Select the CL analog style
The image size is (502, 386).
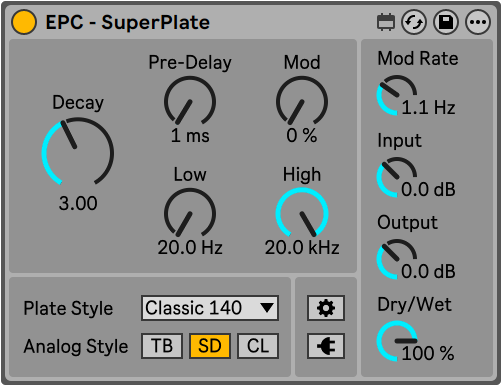pos(258,346)
